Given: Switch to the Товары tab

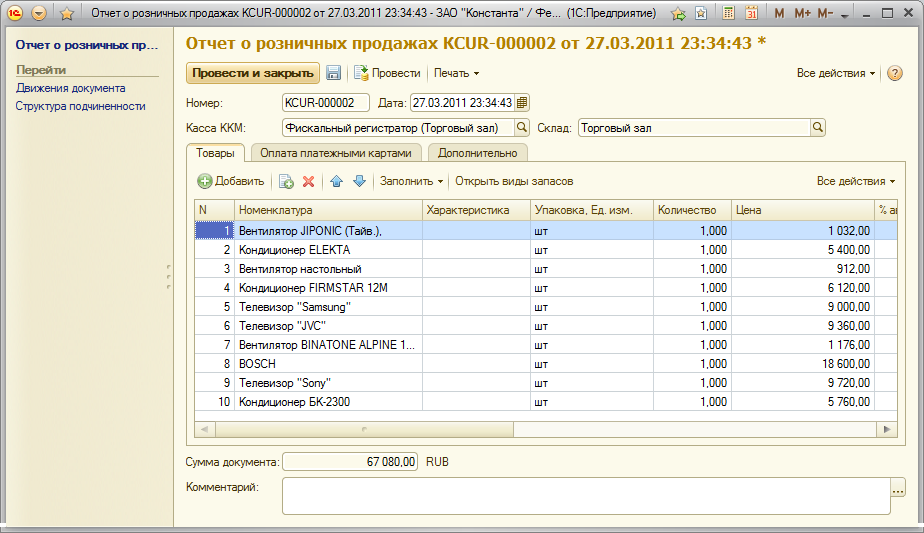Looking at the screenshot, I should click(215, 153).
